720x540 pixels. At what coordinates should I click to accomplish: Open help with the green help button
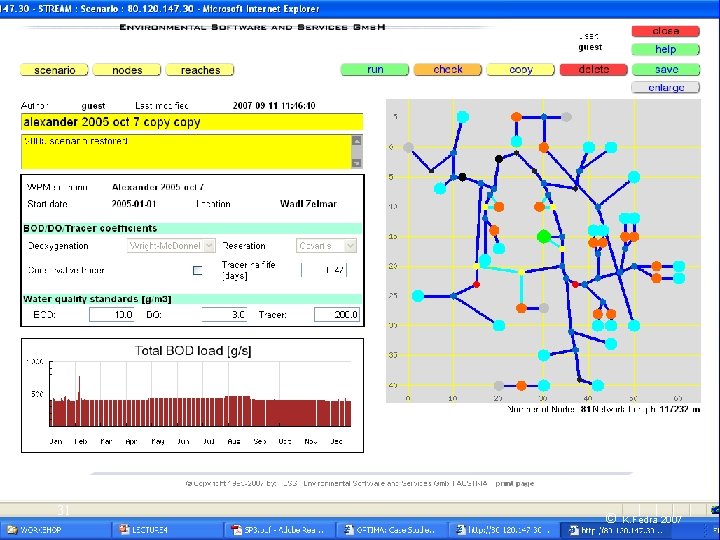pyautogui.click(x=666, y=49)
